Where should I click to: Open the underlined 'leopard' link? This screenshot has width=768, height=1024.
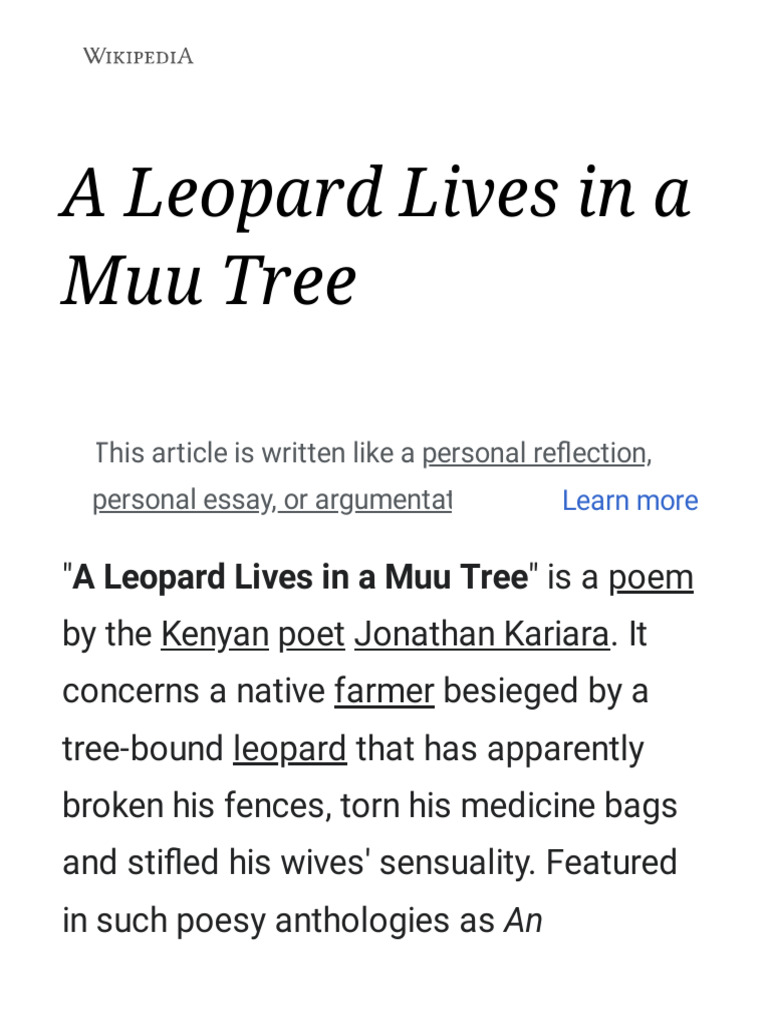pos(290,748)
